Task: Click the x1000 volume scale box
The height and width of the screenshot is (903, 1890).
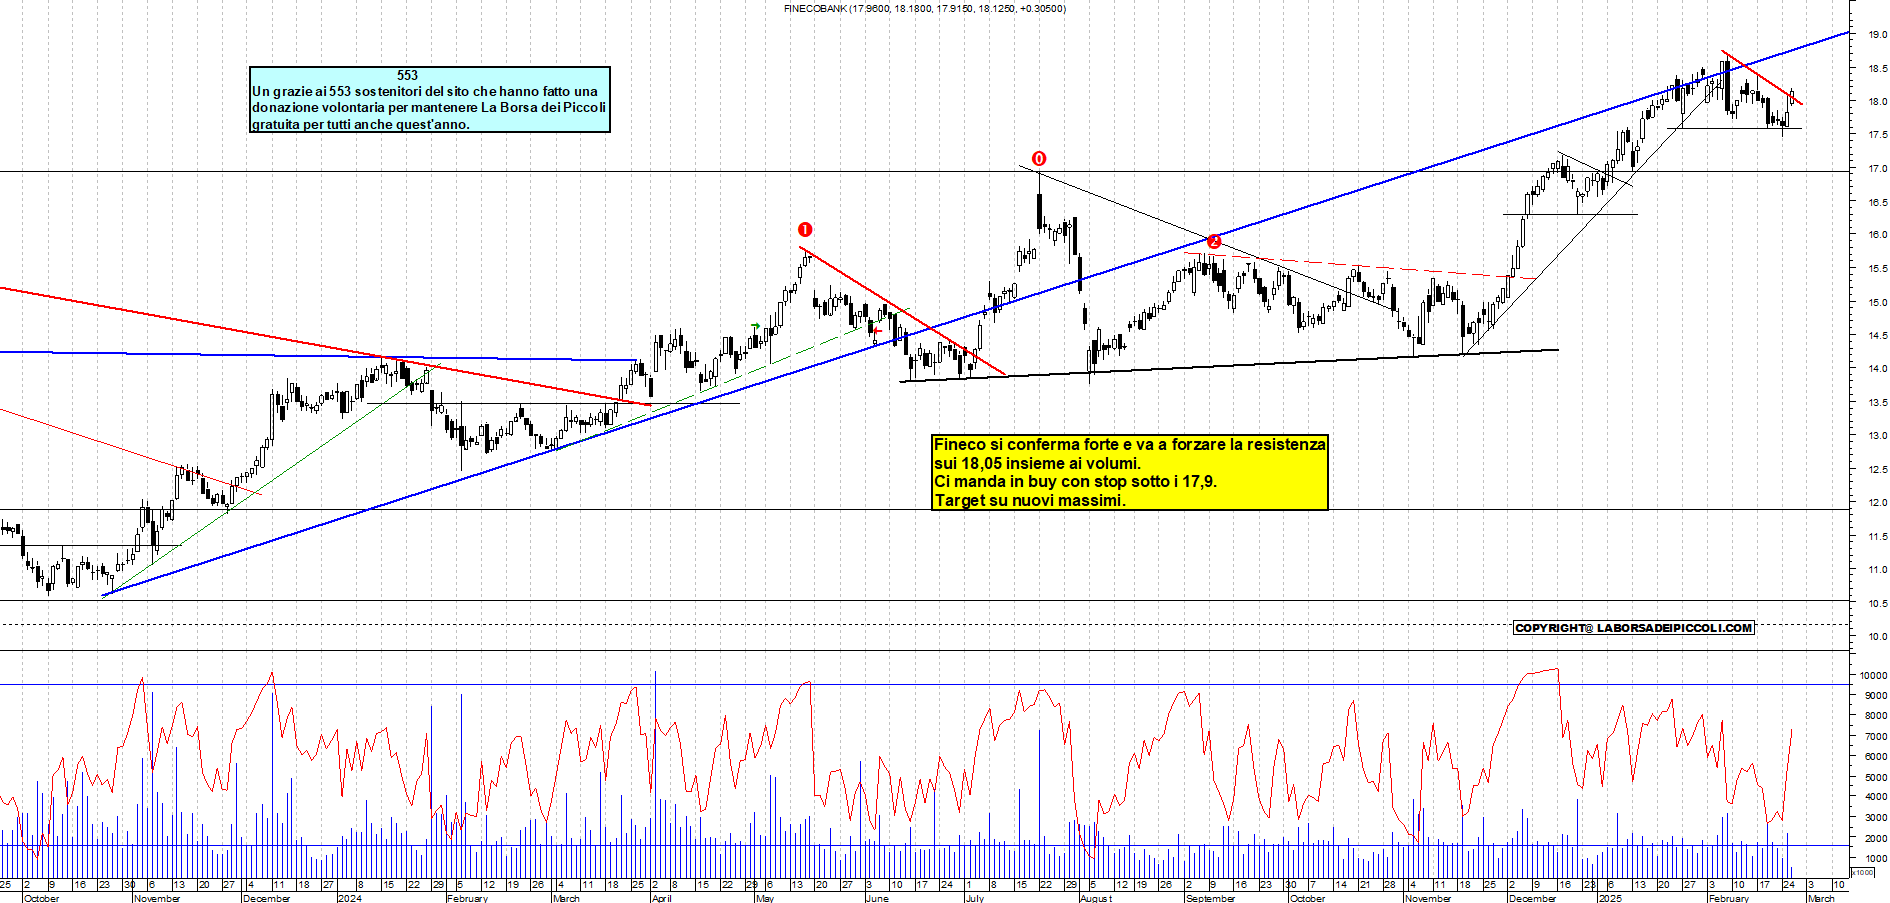Action: point(1863,872)
